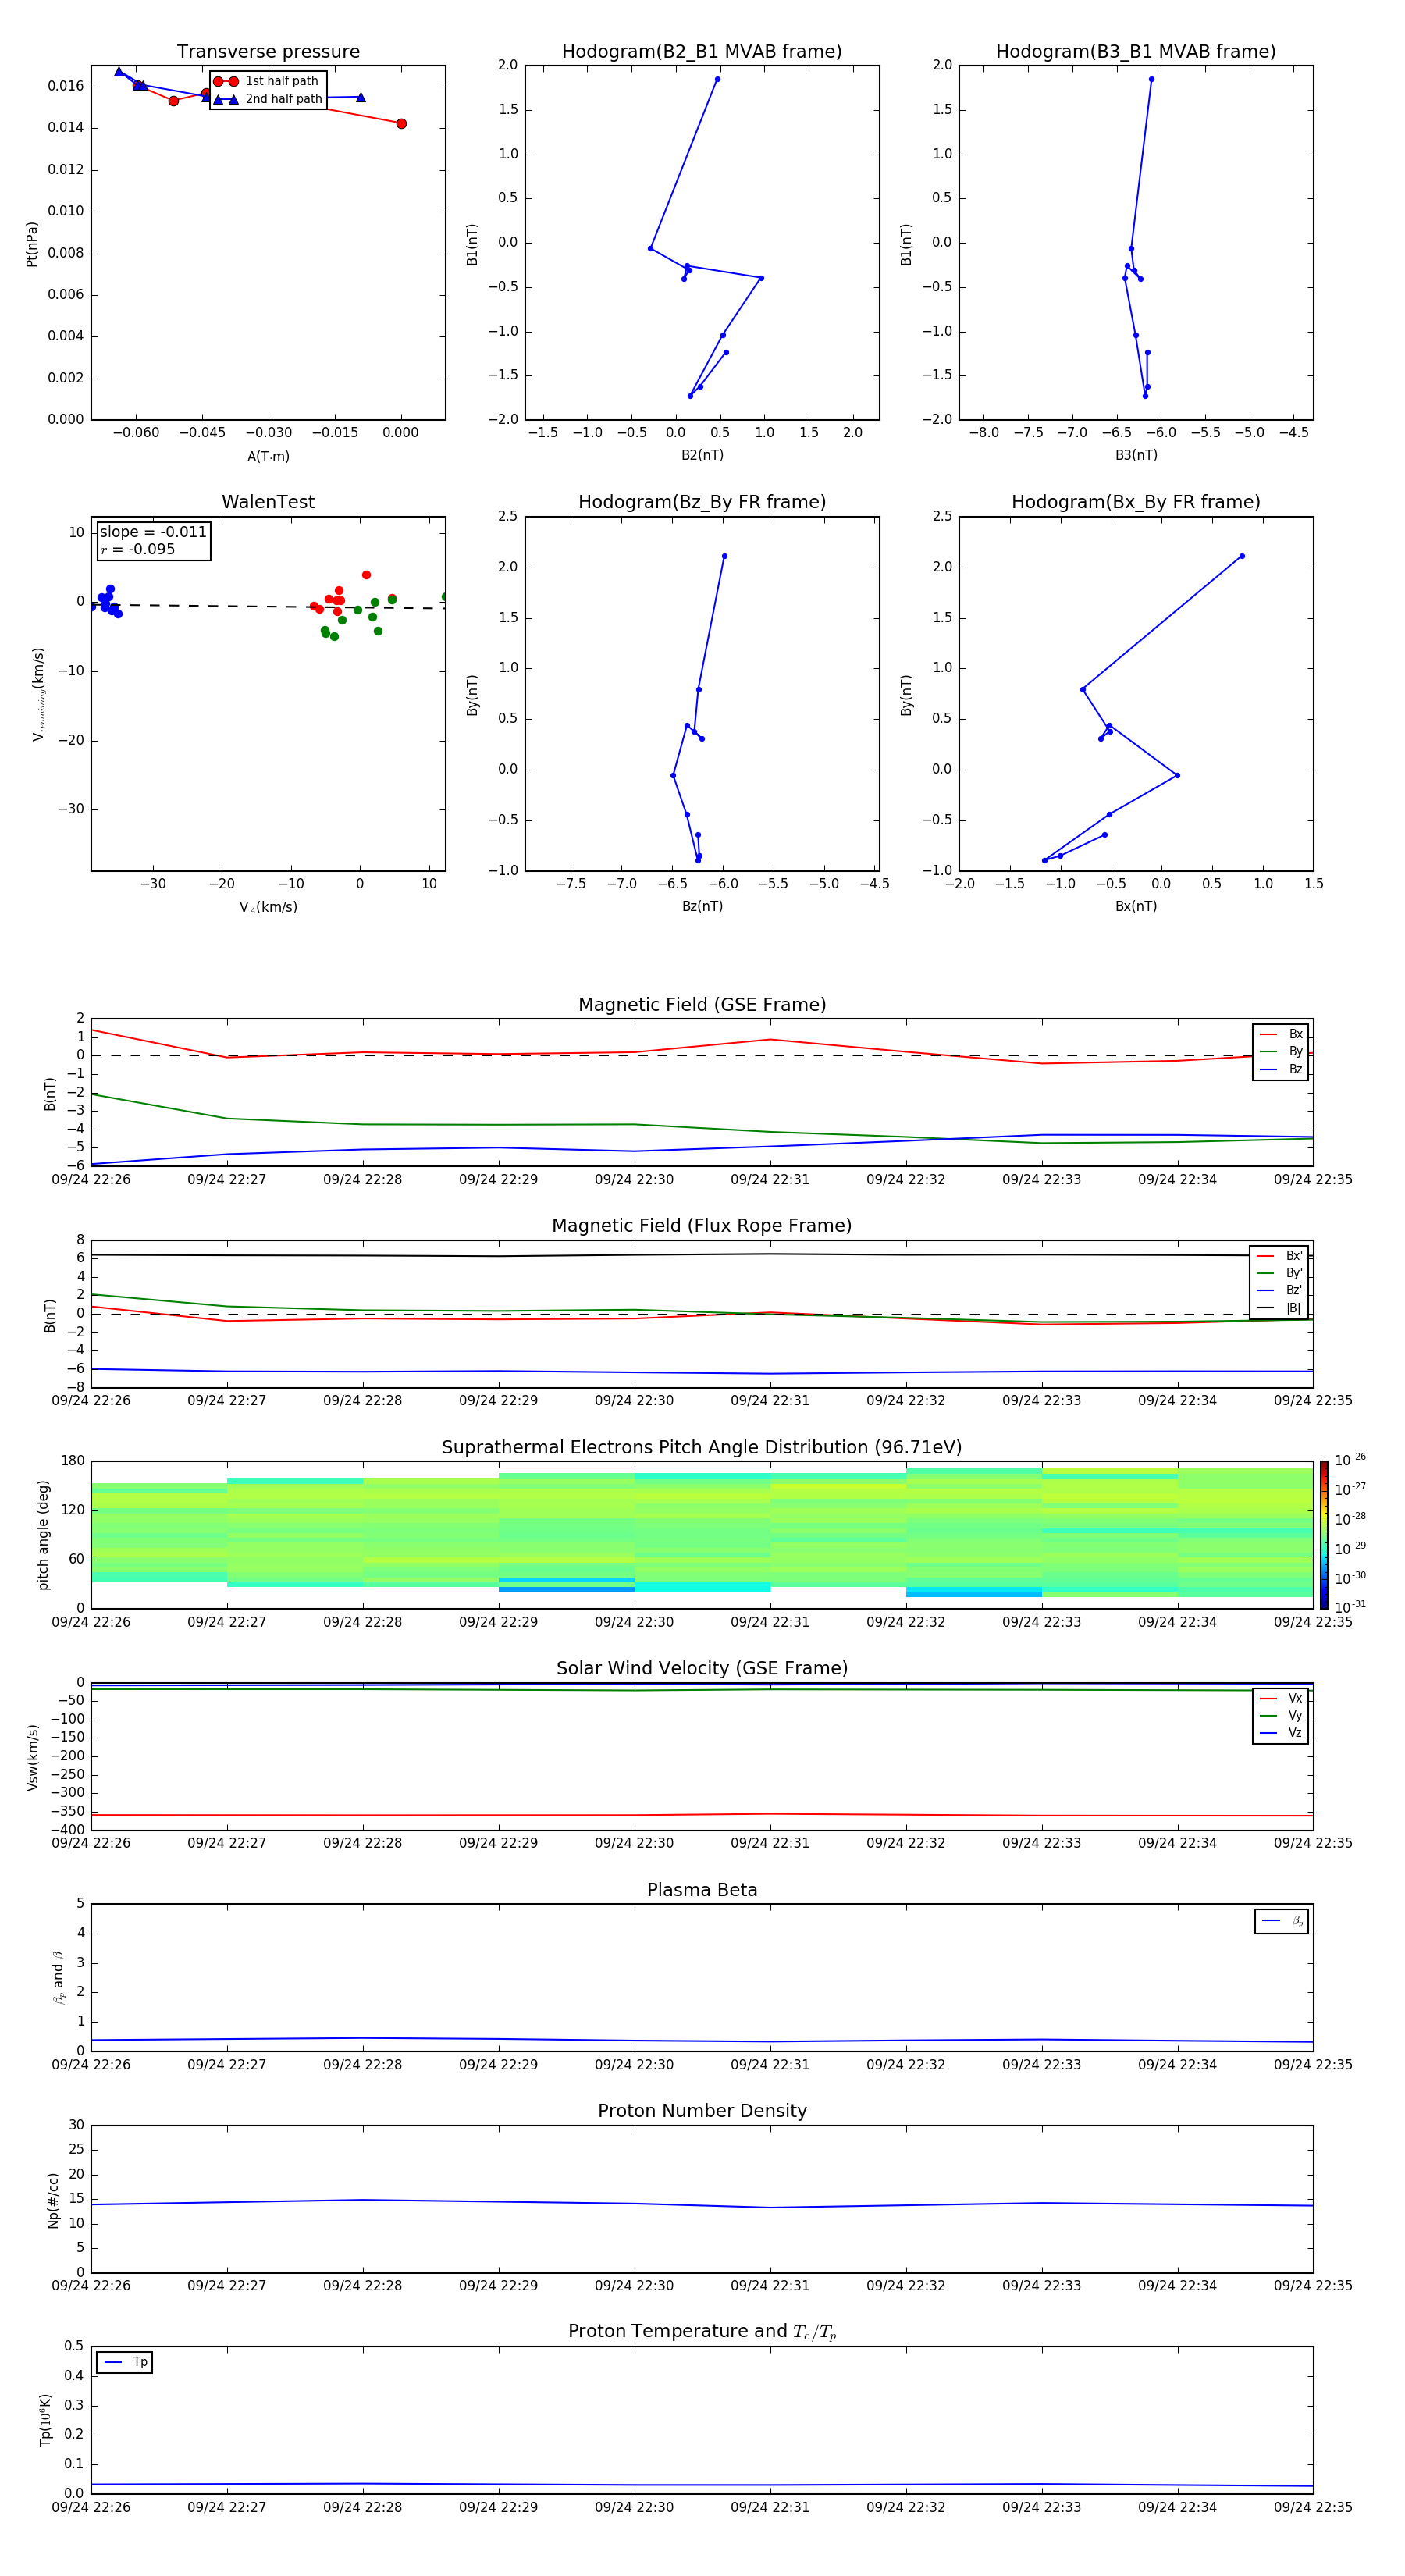
Task: Select "Bx'" in the Flux Rope legend
Action: [x=1279, y=1256]
